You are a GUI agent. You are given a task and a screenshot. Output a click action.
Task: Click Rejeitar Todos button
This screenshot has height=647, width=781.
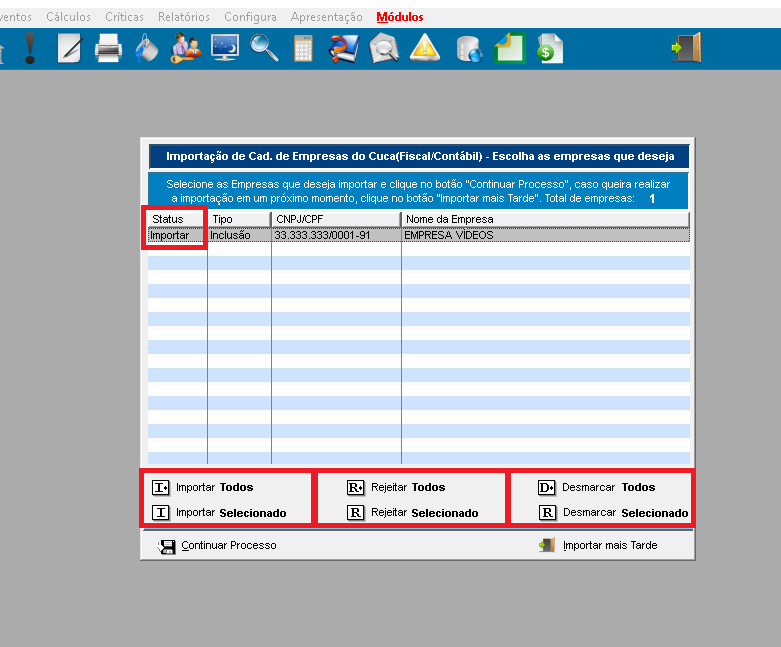click(x=396, y=487)
